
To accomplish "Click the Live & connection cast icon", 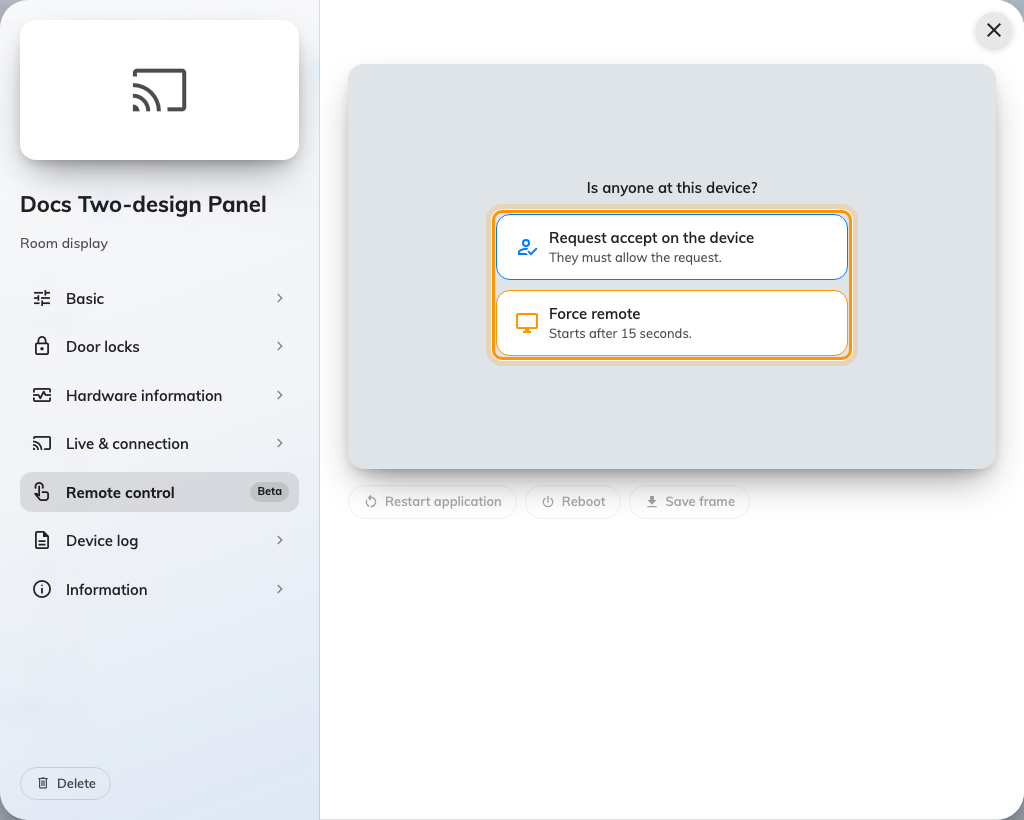I will (x=42, y=443).
